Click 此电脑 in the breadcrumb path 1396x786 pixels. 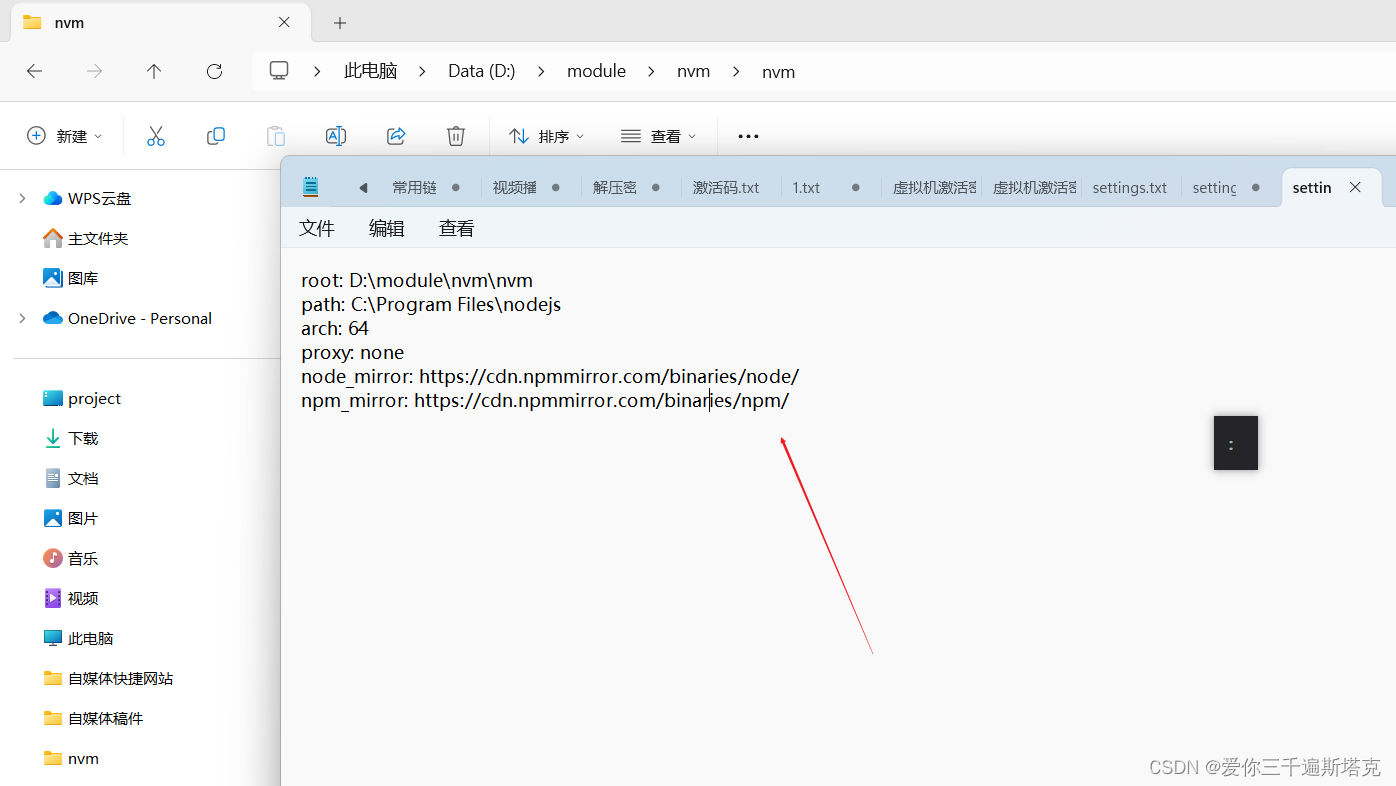point(370,71)
